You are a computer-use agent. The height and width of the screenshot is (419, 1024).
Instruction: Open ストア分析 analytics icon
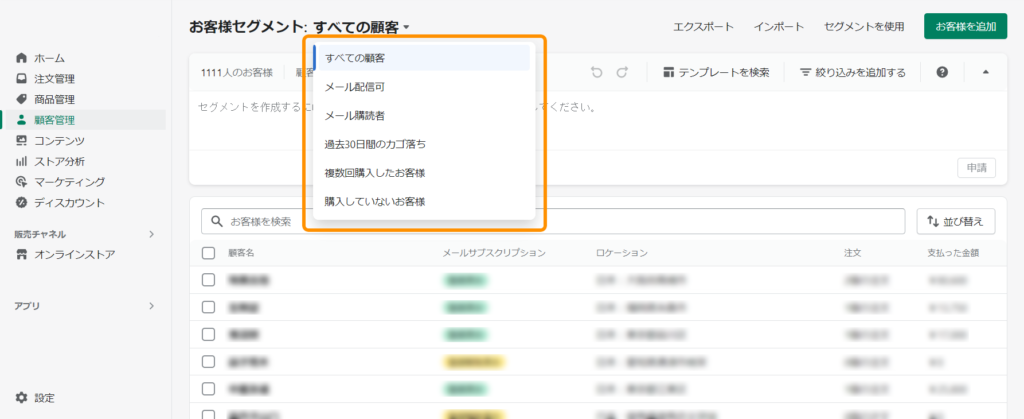tap(21, 161)
